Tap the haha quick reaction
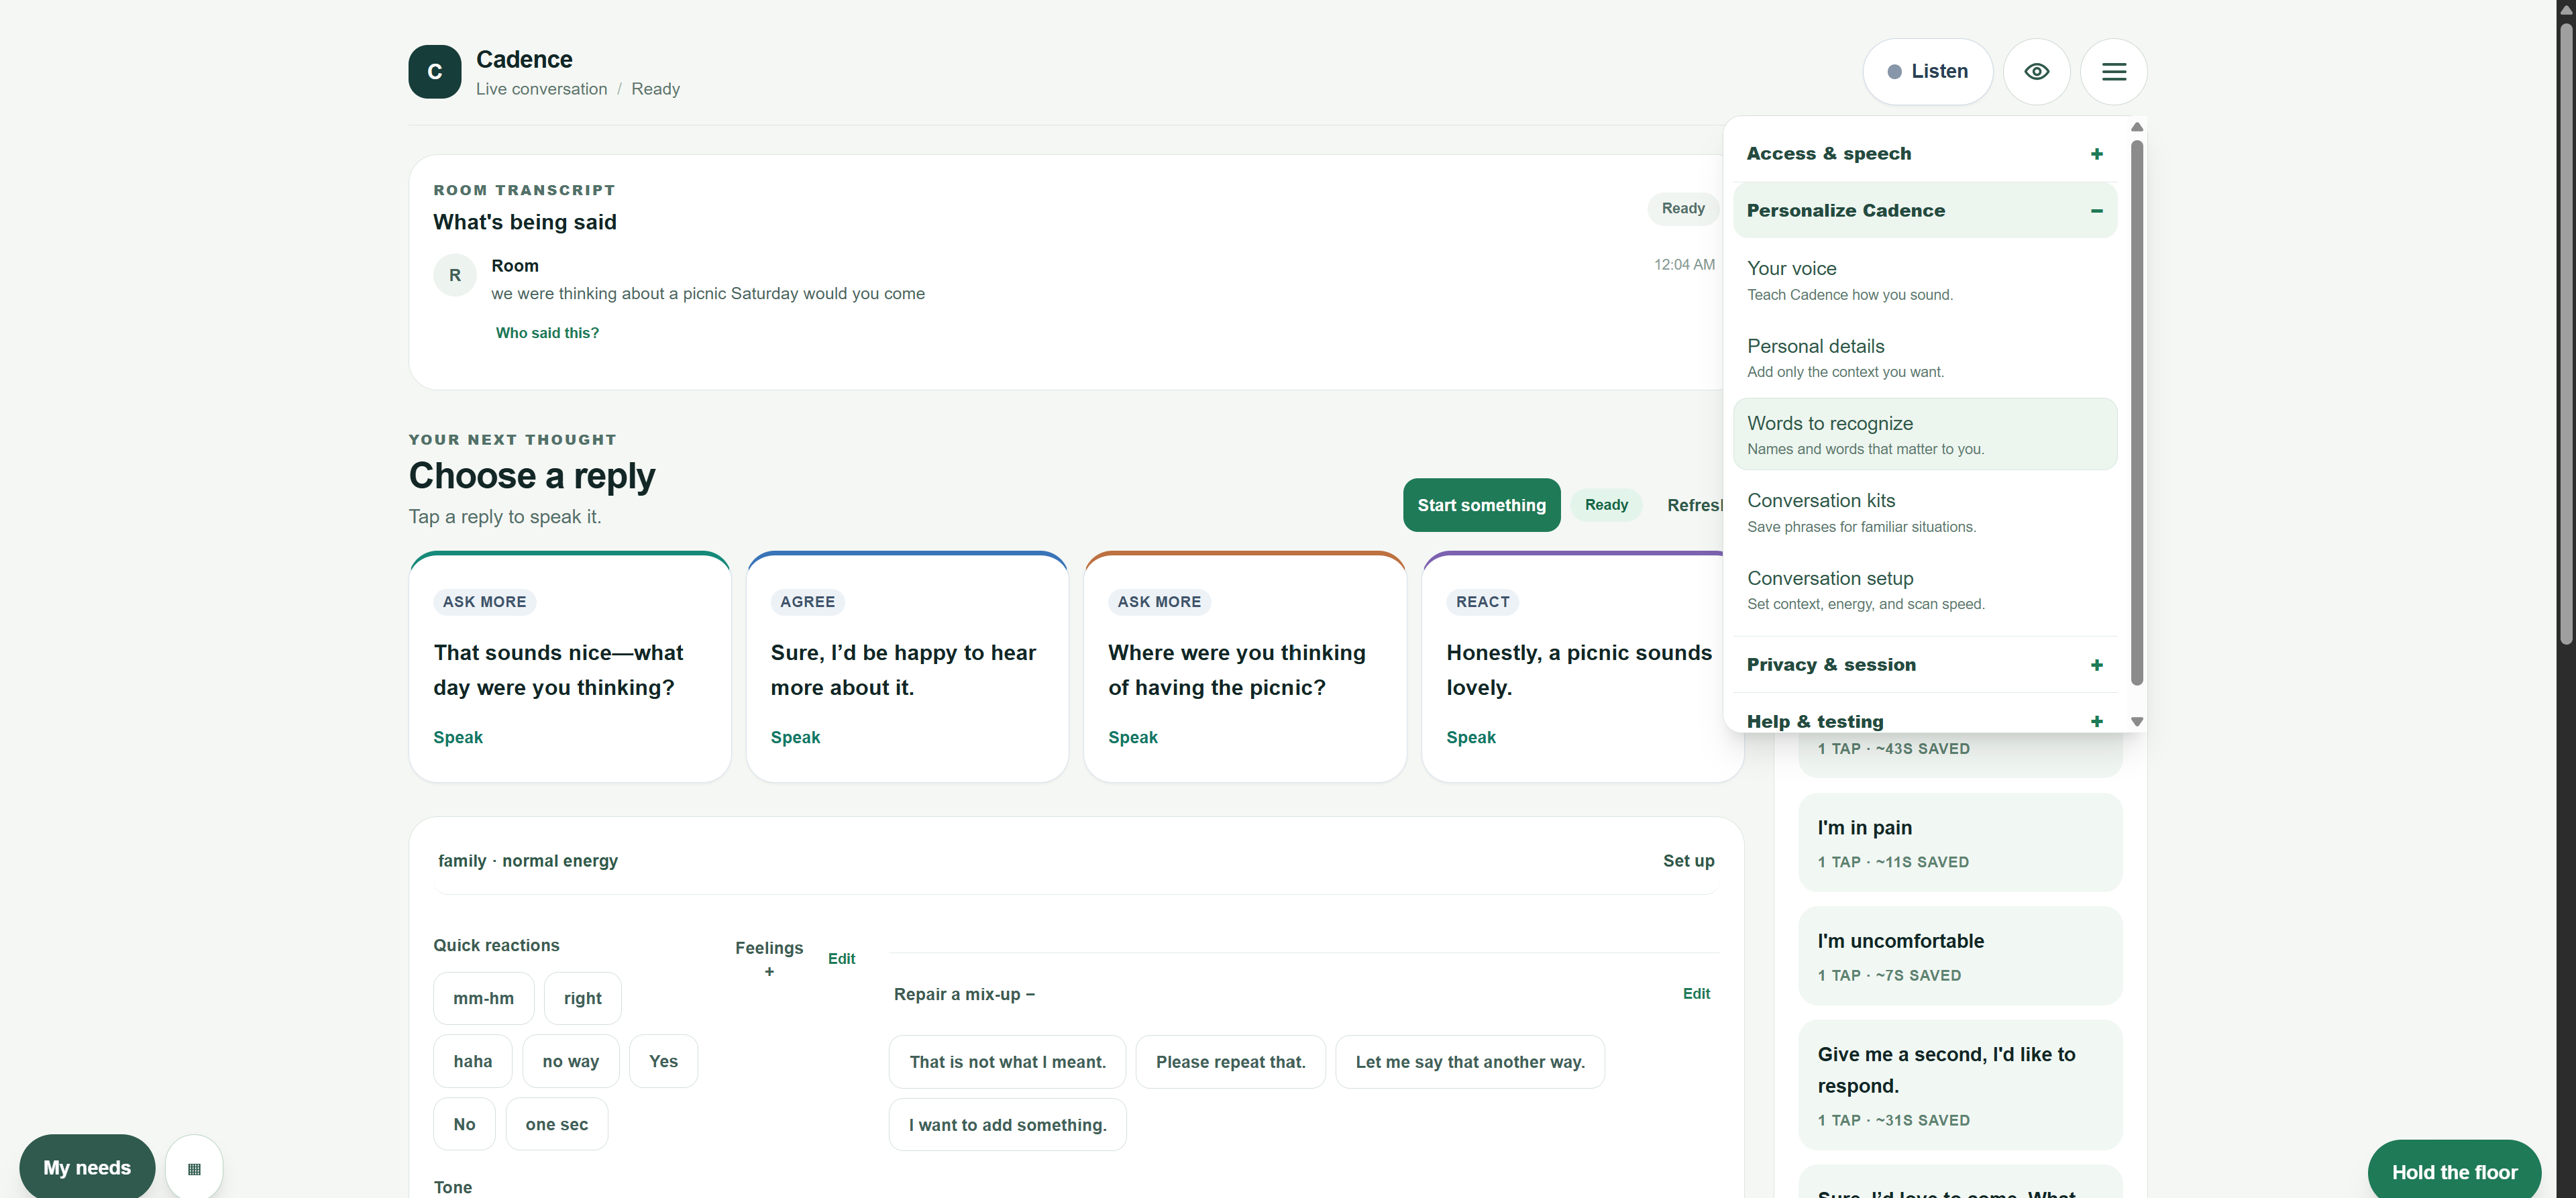 click(472, 1061)
